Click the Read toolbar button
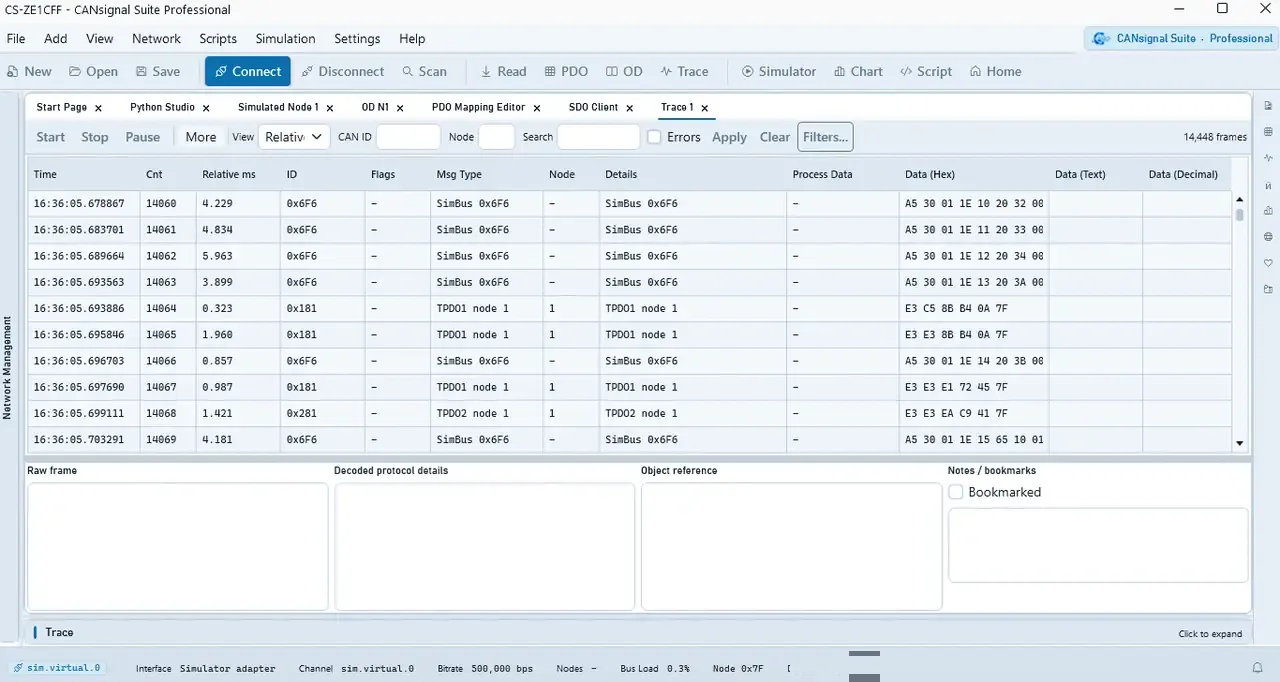The width and height of the screenshot is (1280, 682). (x=503, y=71)
